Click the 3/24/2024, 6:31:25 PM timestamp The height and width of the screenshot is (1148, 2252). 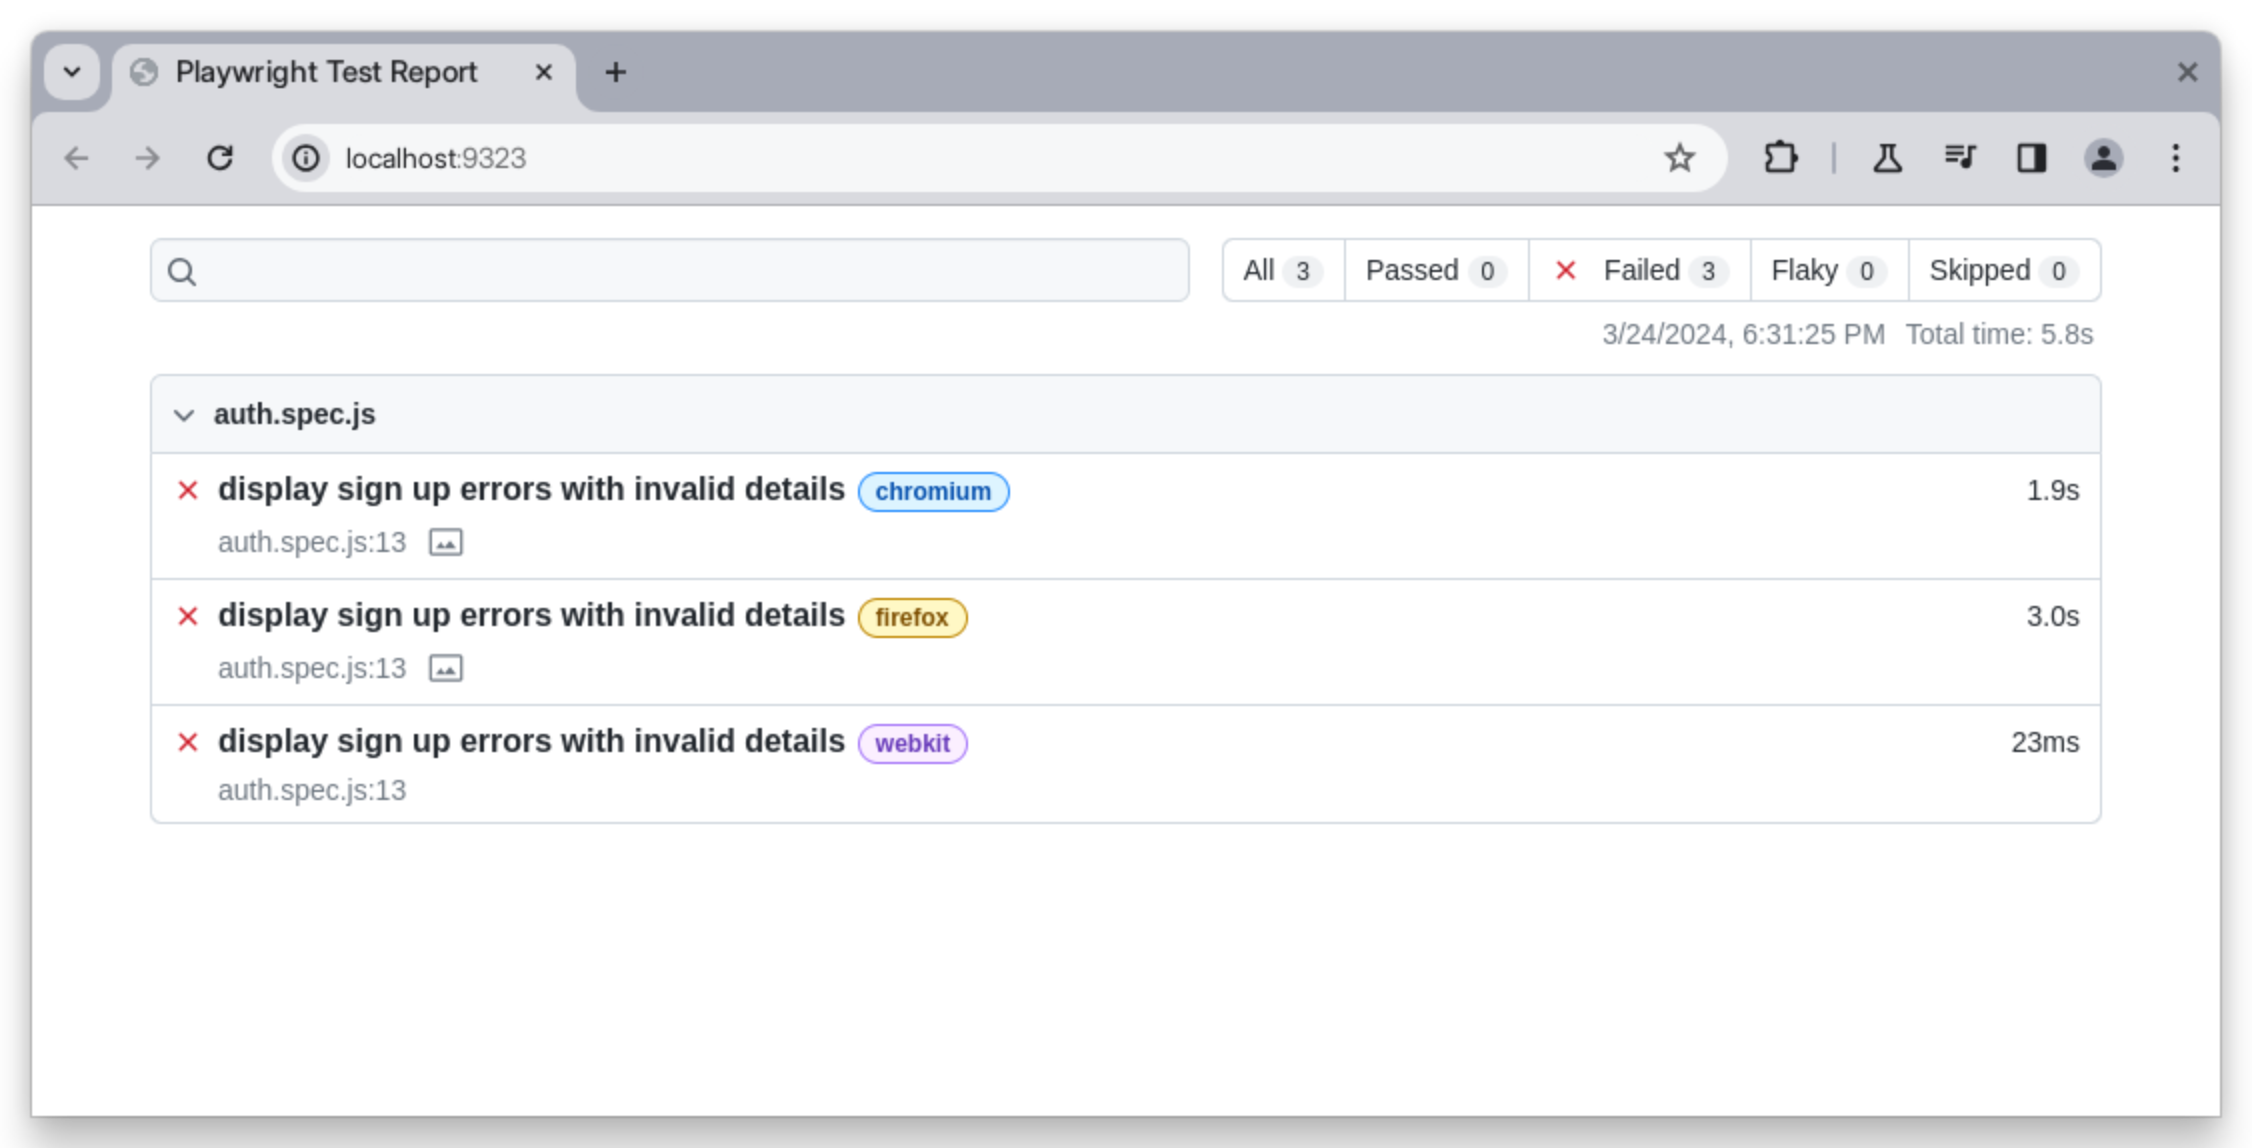click(x=1743, y=334)
